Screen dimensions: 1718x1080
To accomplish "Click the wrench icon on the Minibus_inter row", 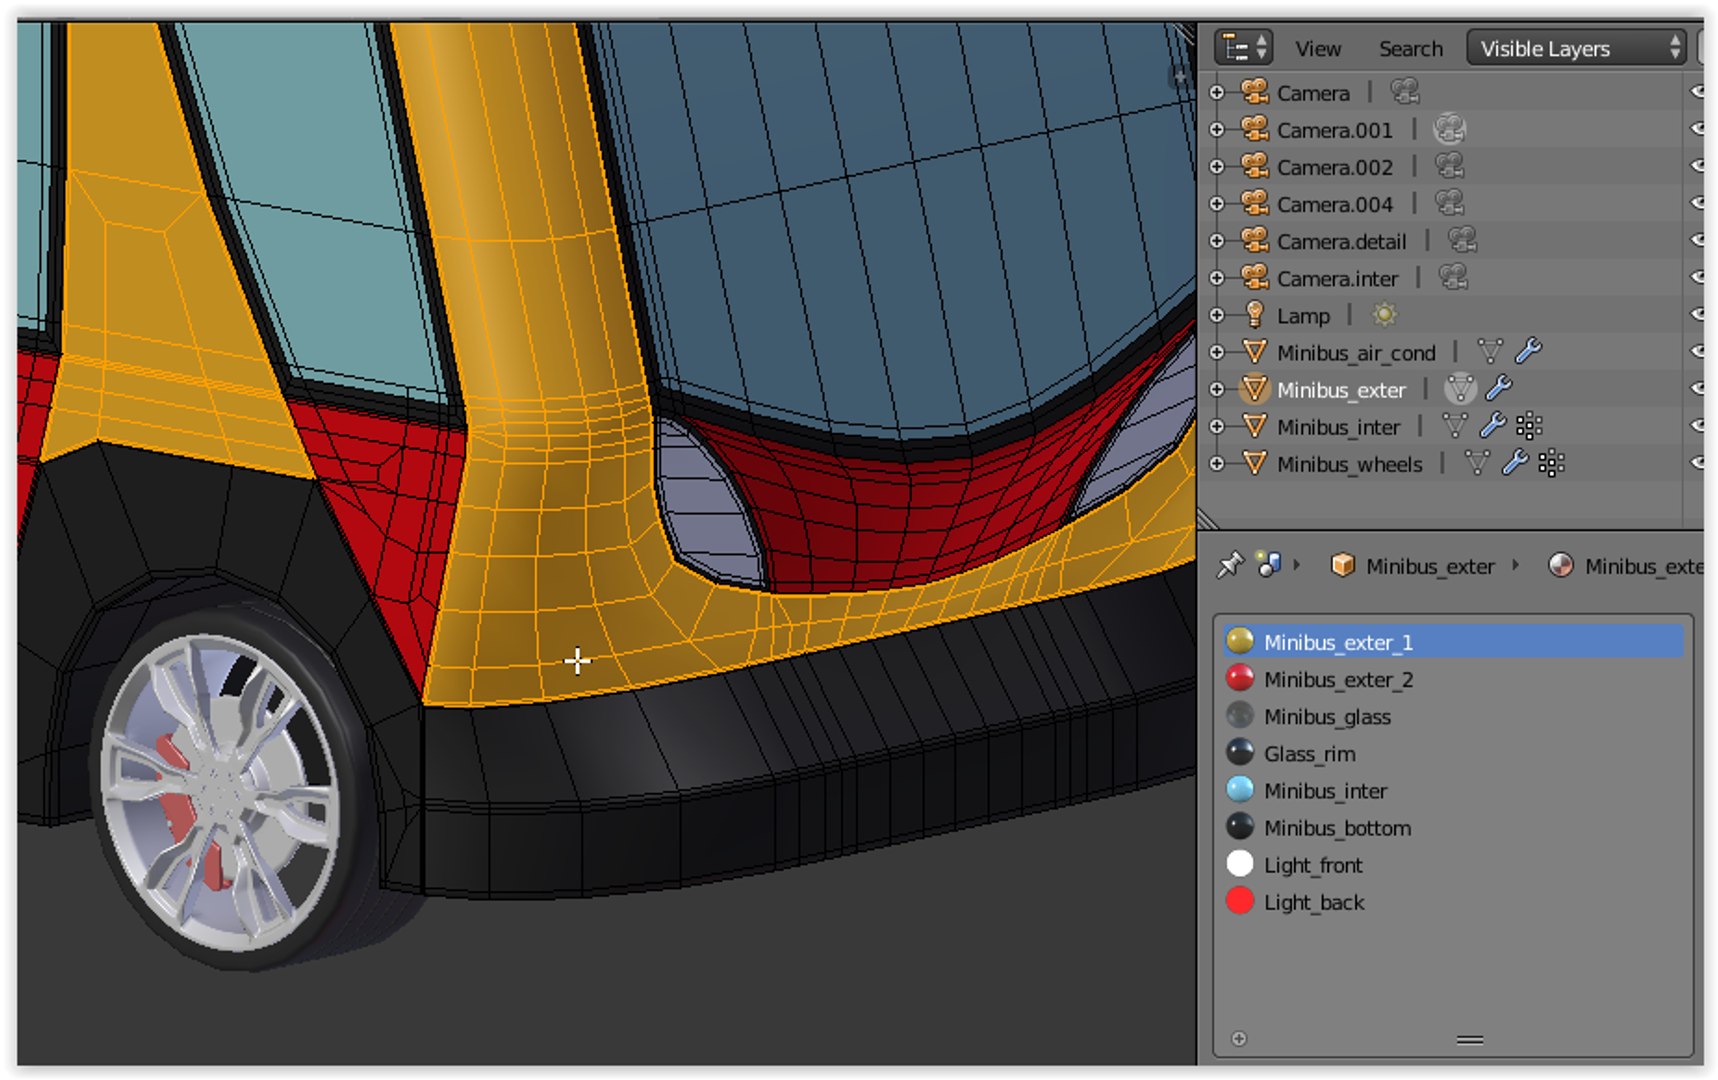I will 1492,426.
